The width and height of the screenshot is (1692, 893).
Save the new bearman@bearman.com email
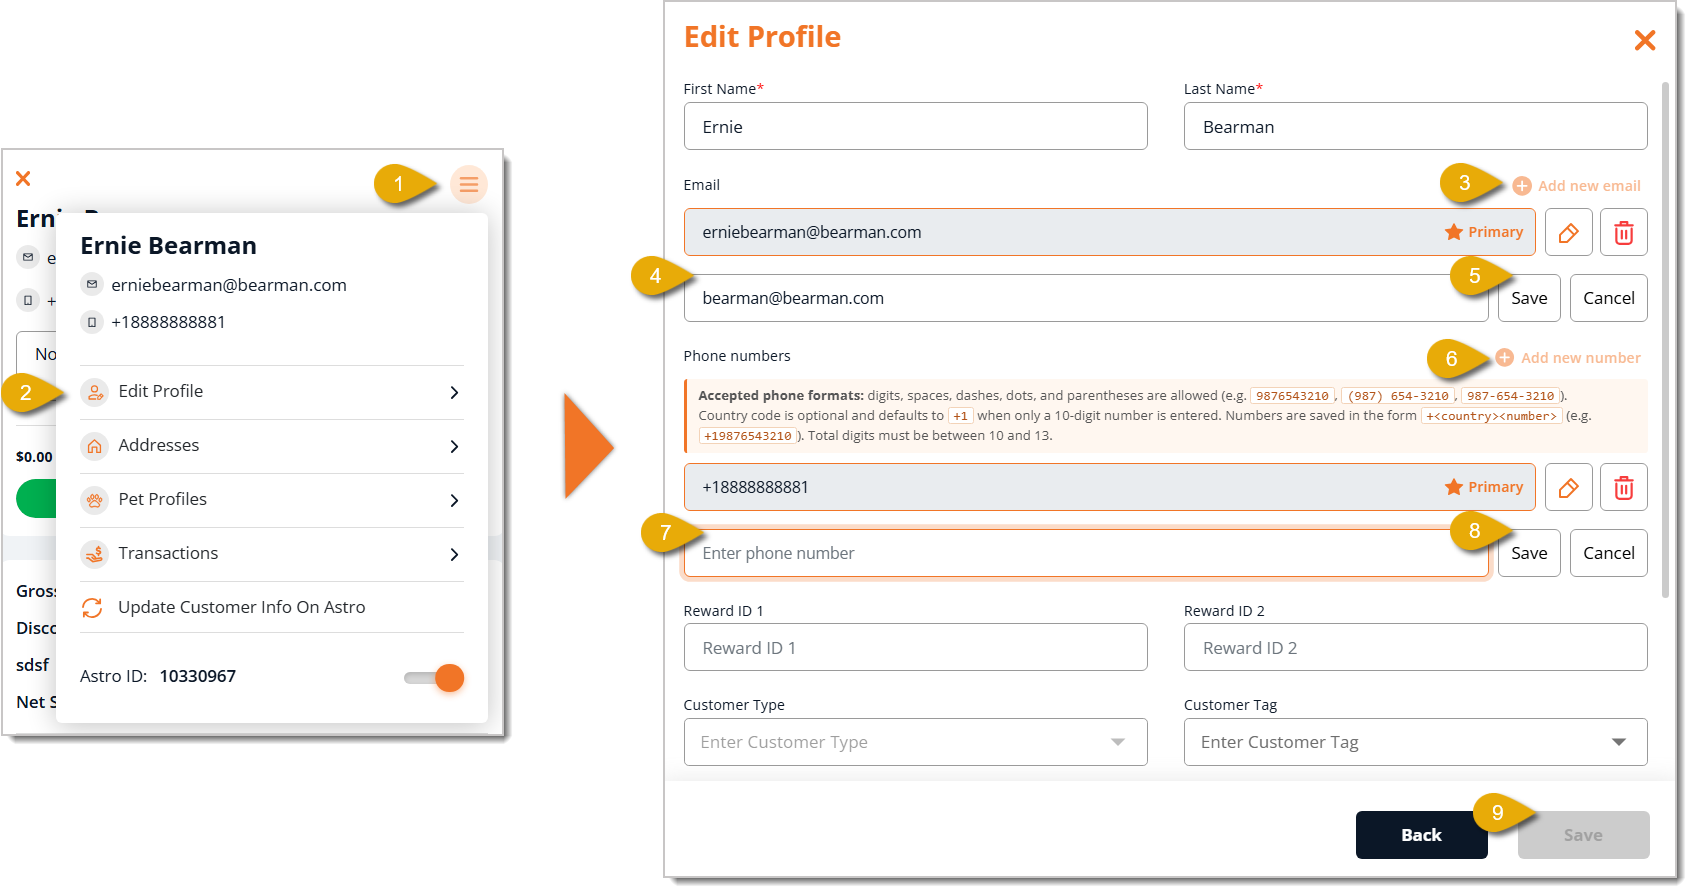(x=1529, y=298)
